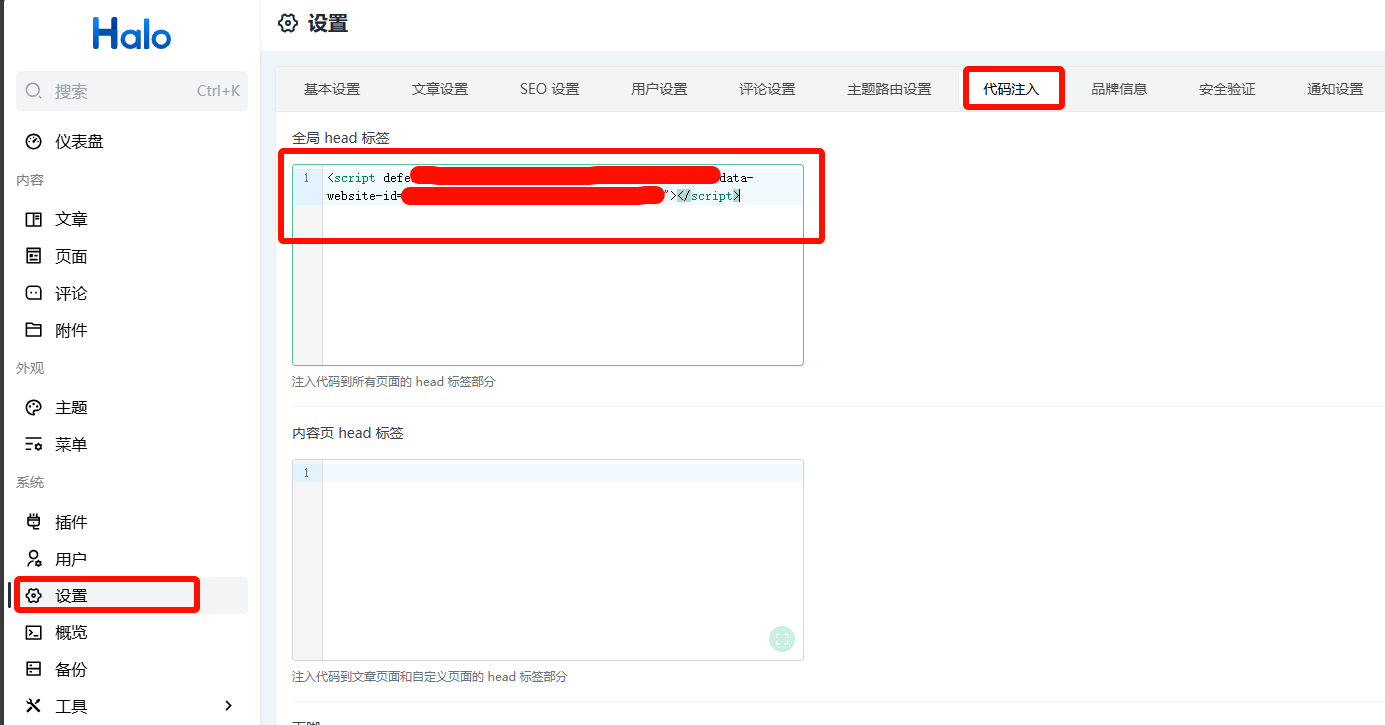Click line number 1 in global head editor
The width and height of the screenshot is (1385, 725).
(x=306, y=178)
